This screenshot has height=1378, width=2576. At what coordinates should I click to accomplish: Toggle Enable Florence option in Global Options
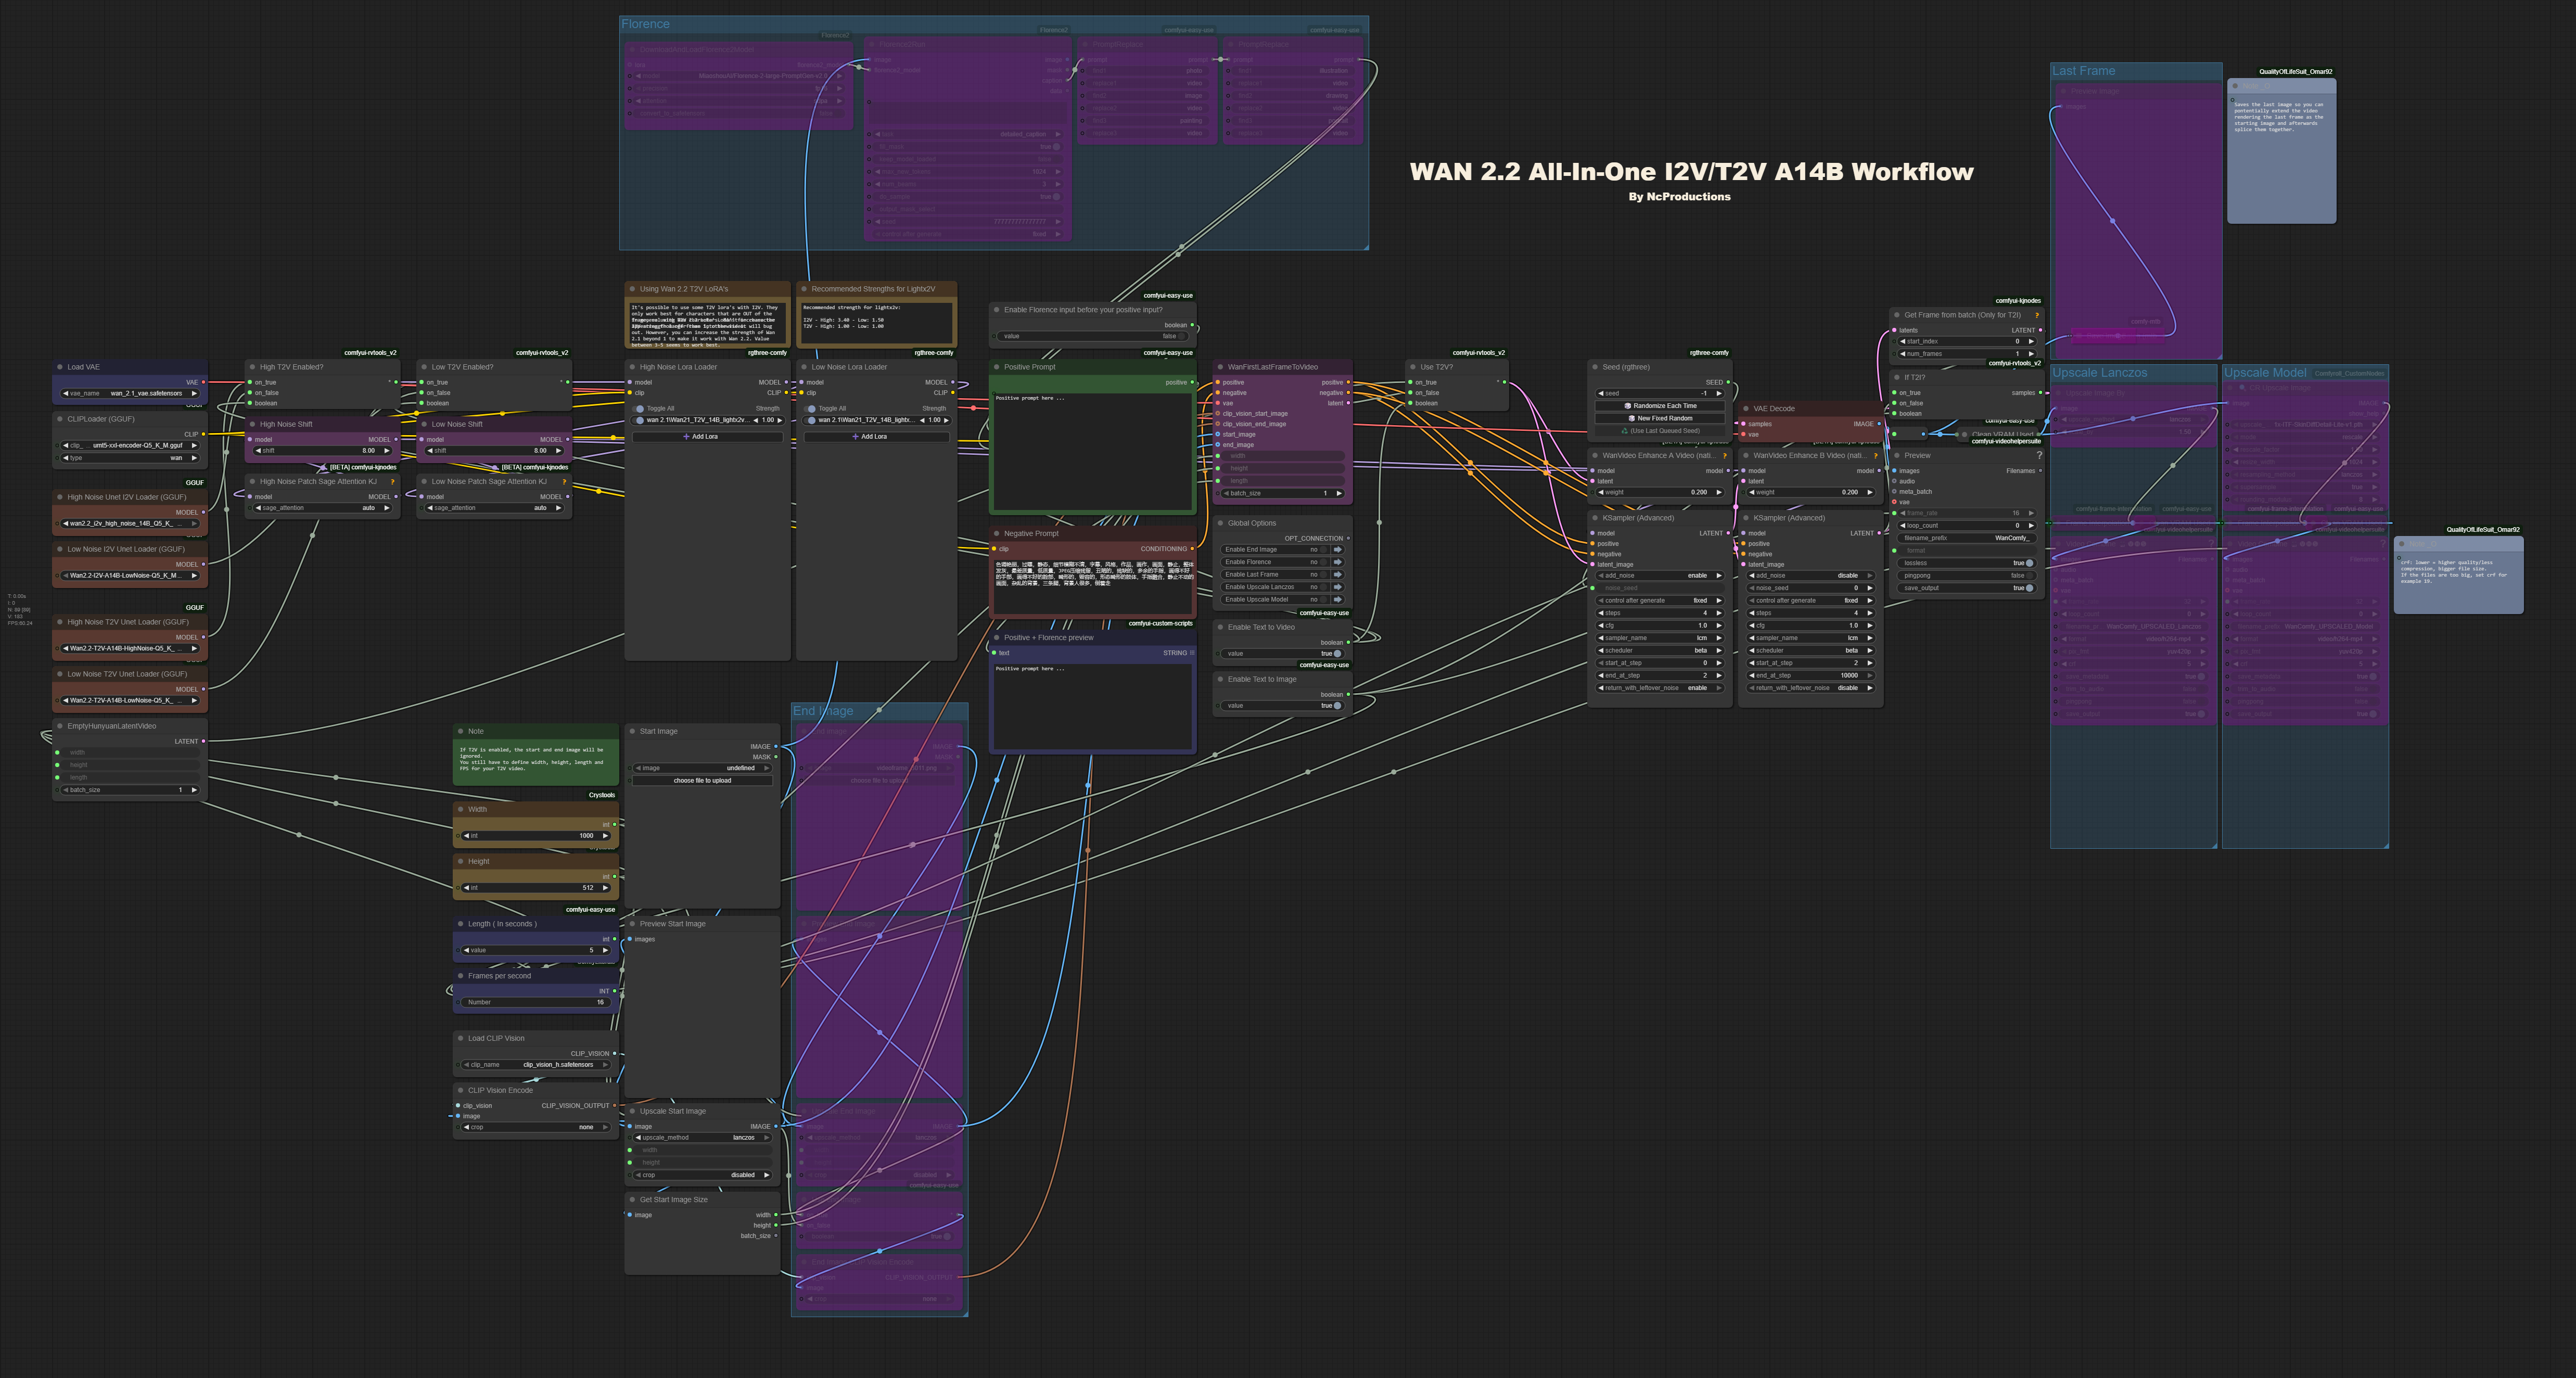click(1323, 562)
